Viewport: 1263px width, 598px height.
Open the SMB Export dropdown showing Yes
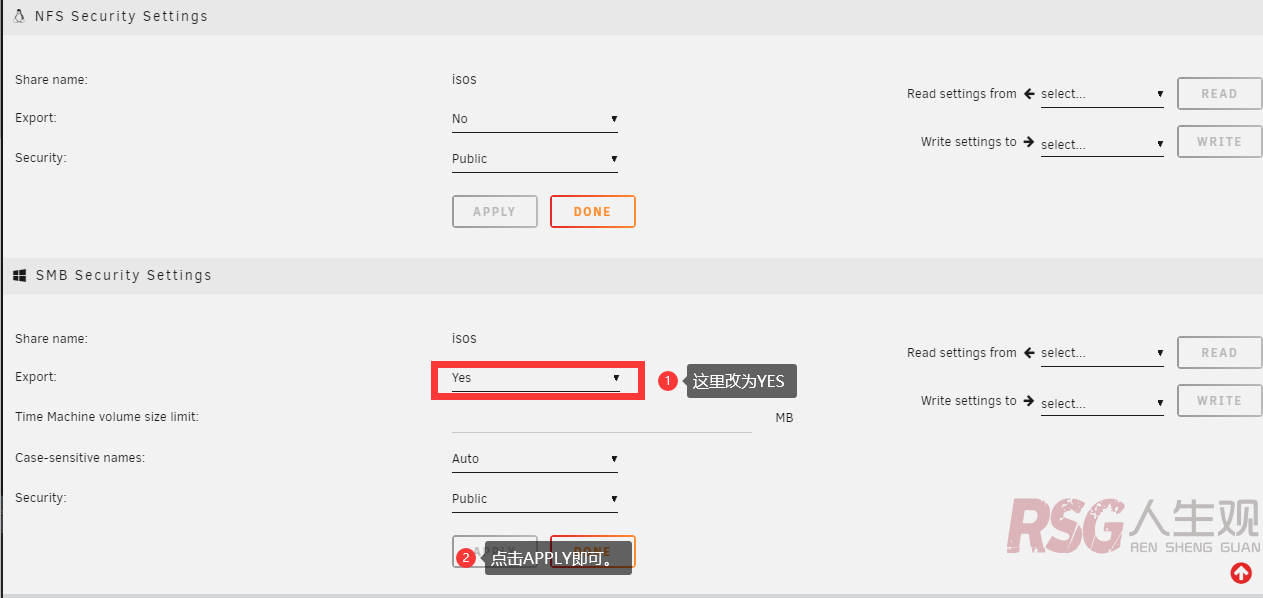[535, 378]
